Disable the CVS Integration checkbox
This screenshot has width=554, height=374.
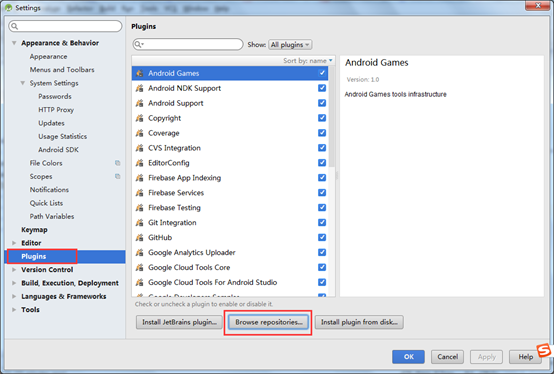322,148
